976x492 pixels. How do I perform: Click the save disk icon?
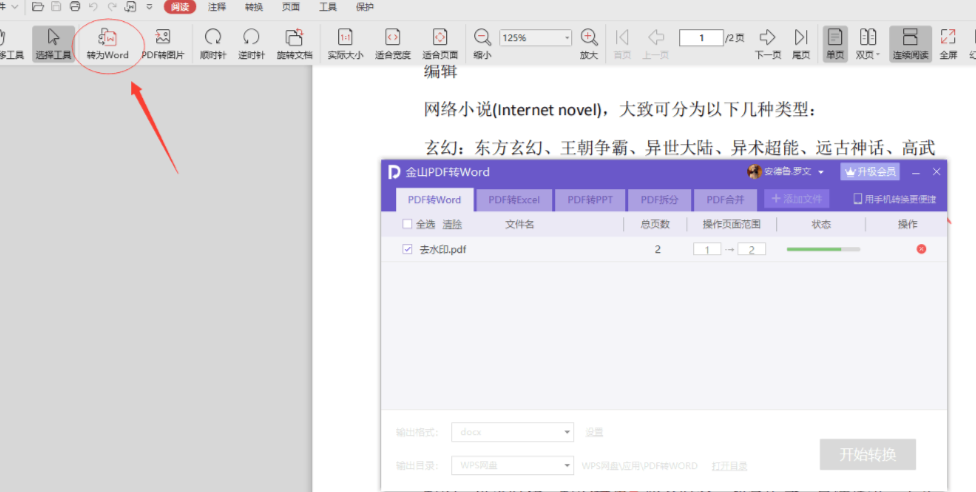coord(56,7)
